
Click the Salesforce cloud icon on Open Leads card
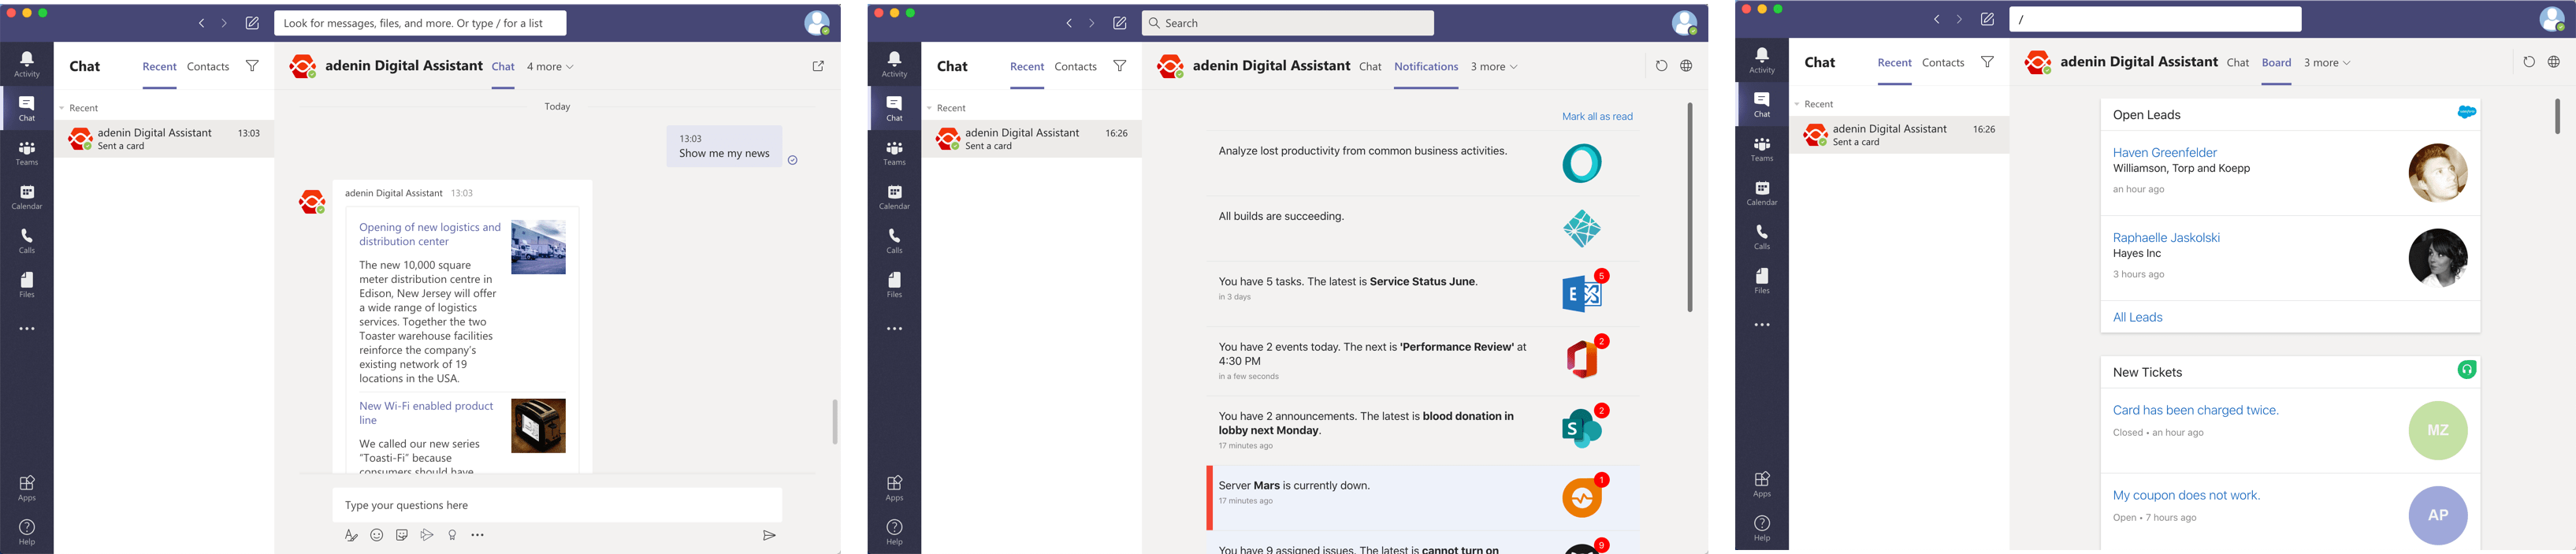tap(2467, 112)
